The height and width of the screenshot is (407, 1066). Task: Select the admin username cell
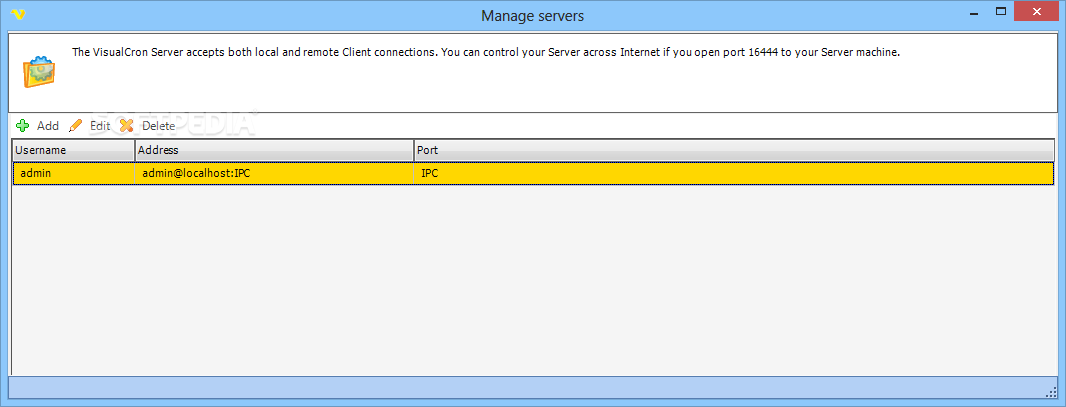[x=74, y=173]
